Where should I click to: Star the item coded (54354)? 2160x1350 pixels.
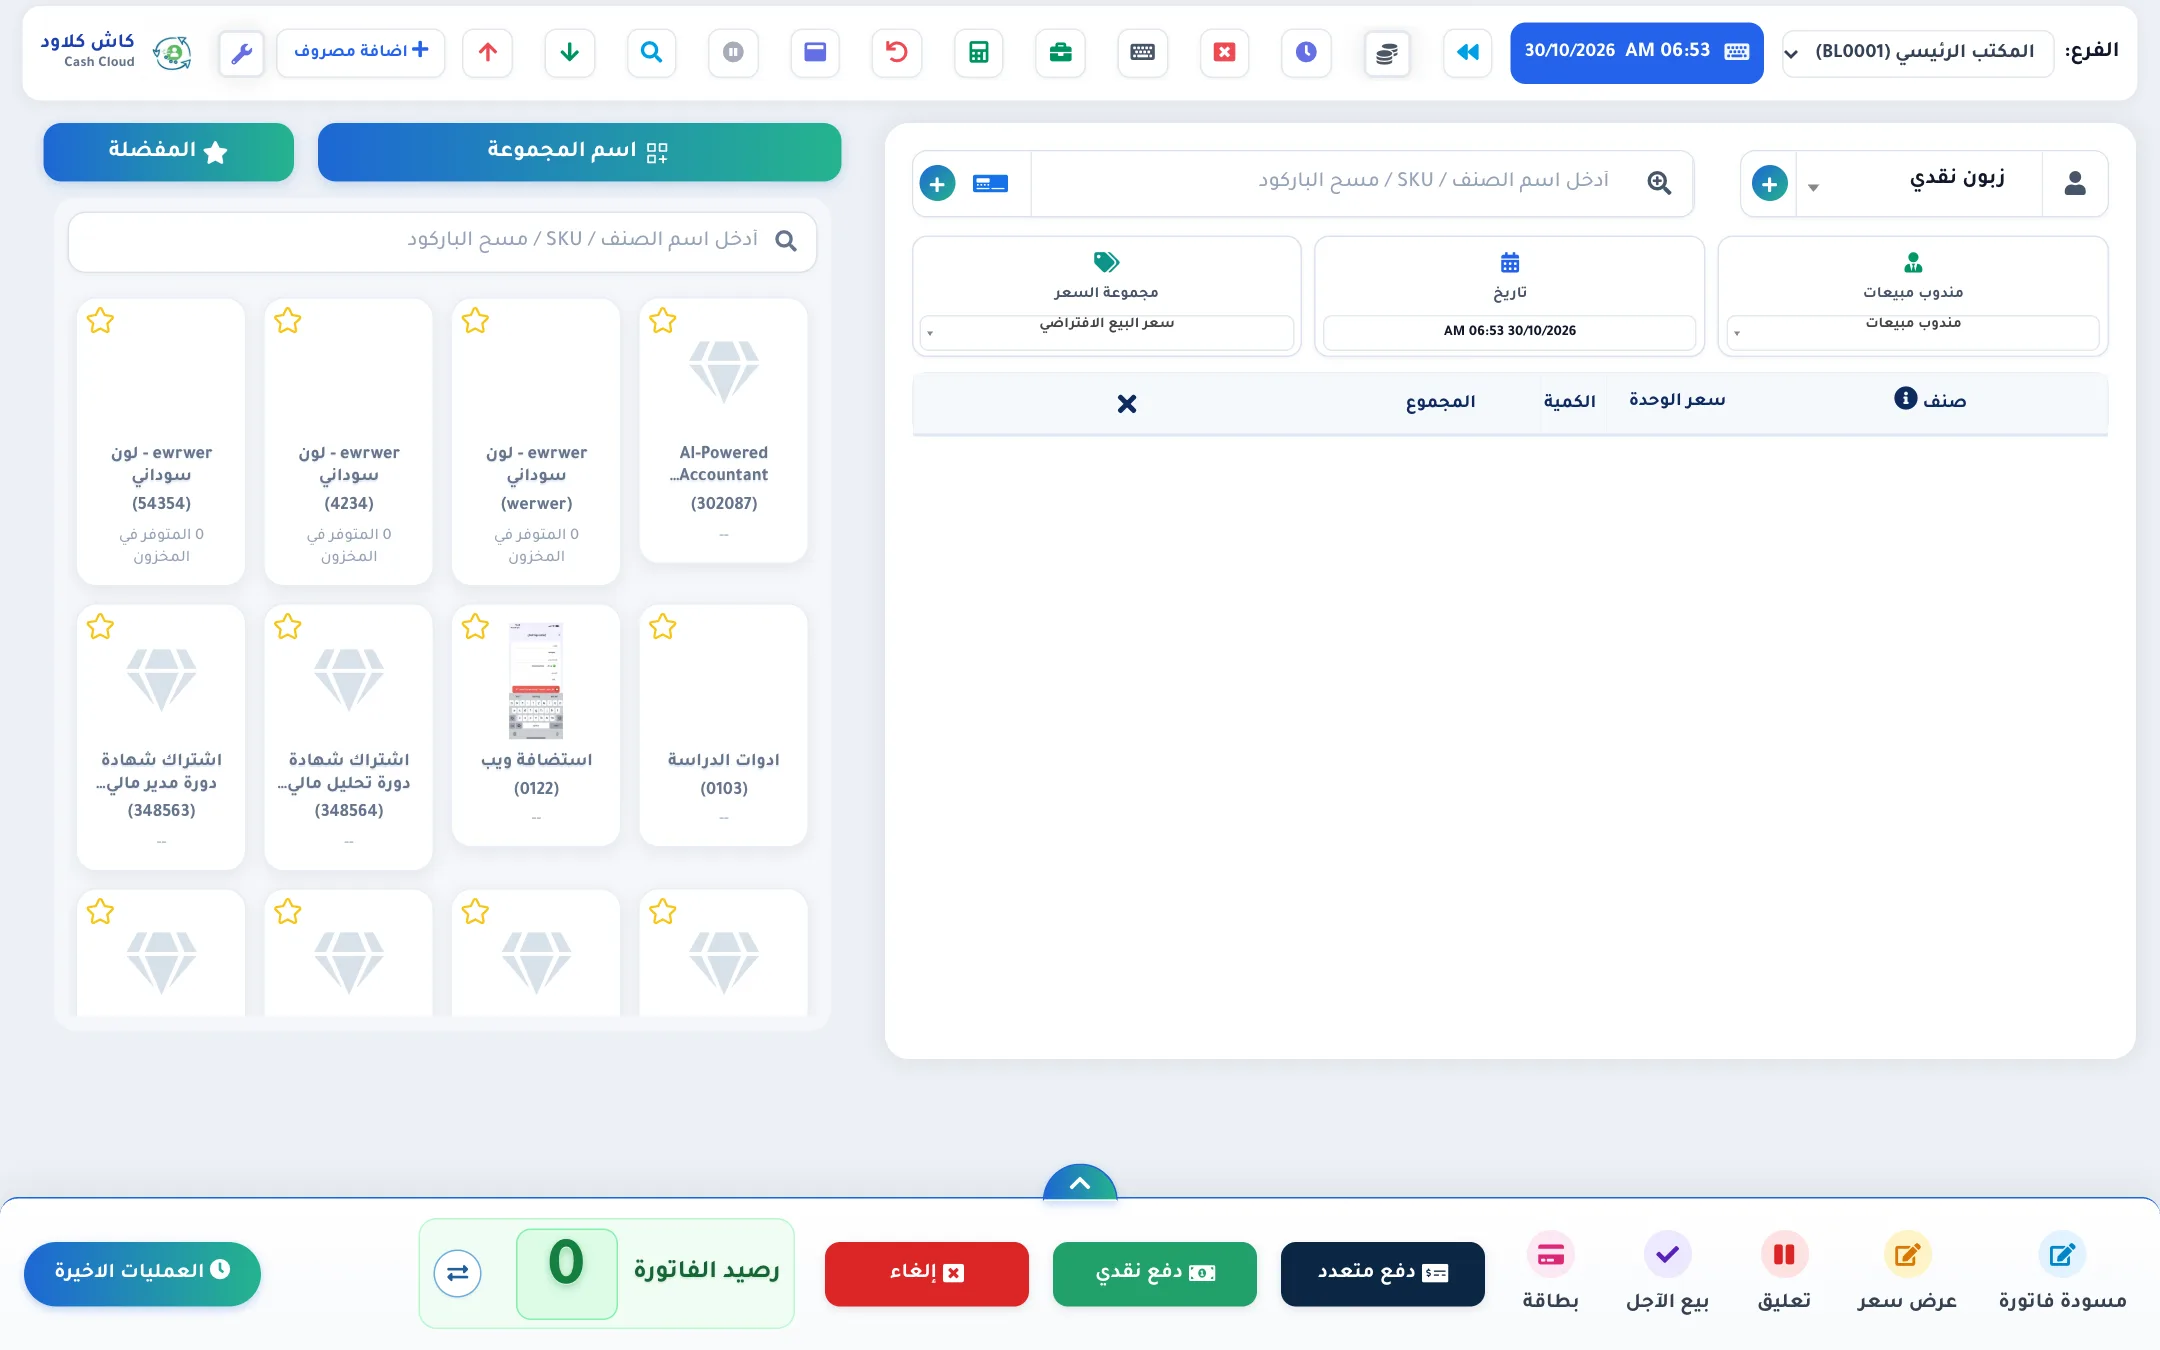(x=100, y=321)
